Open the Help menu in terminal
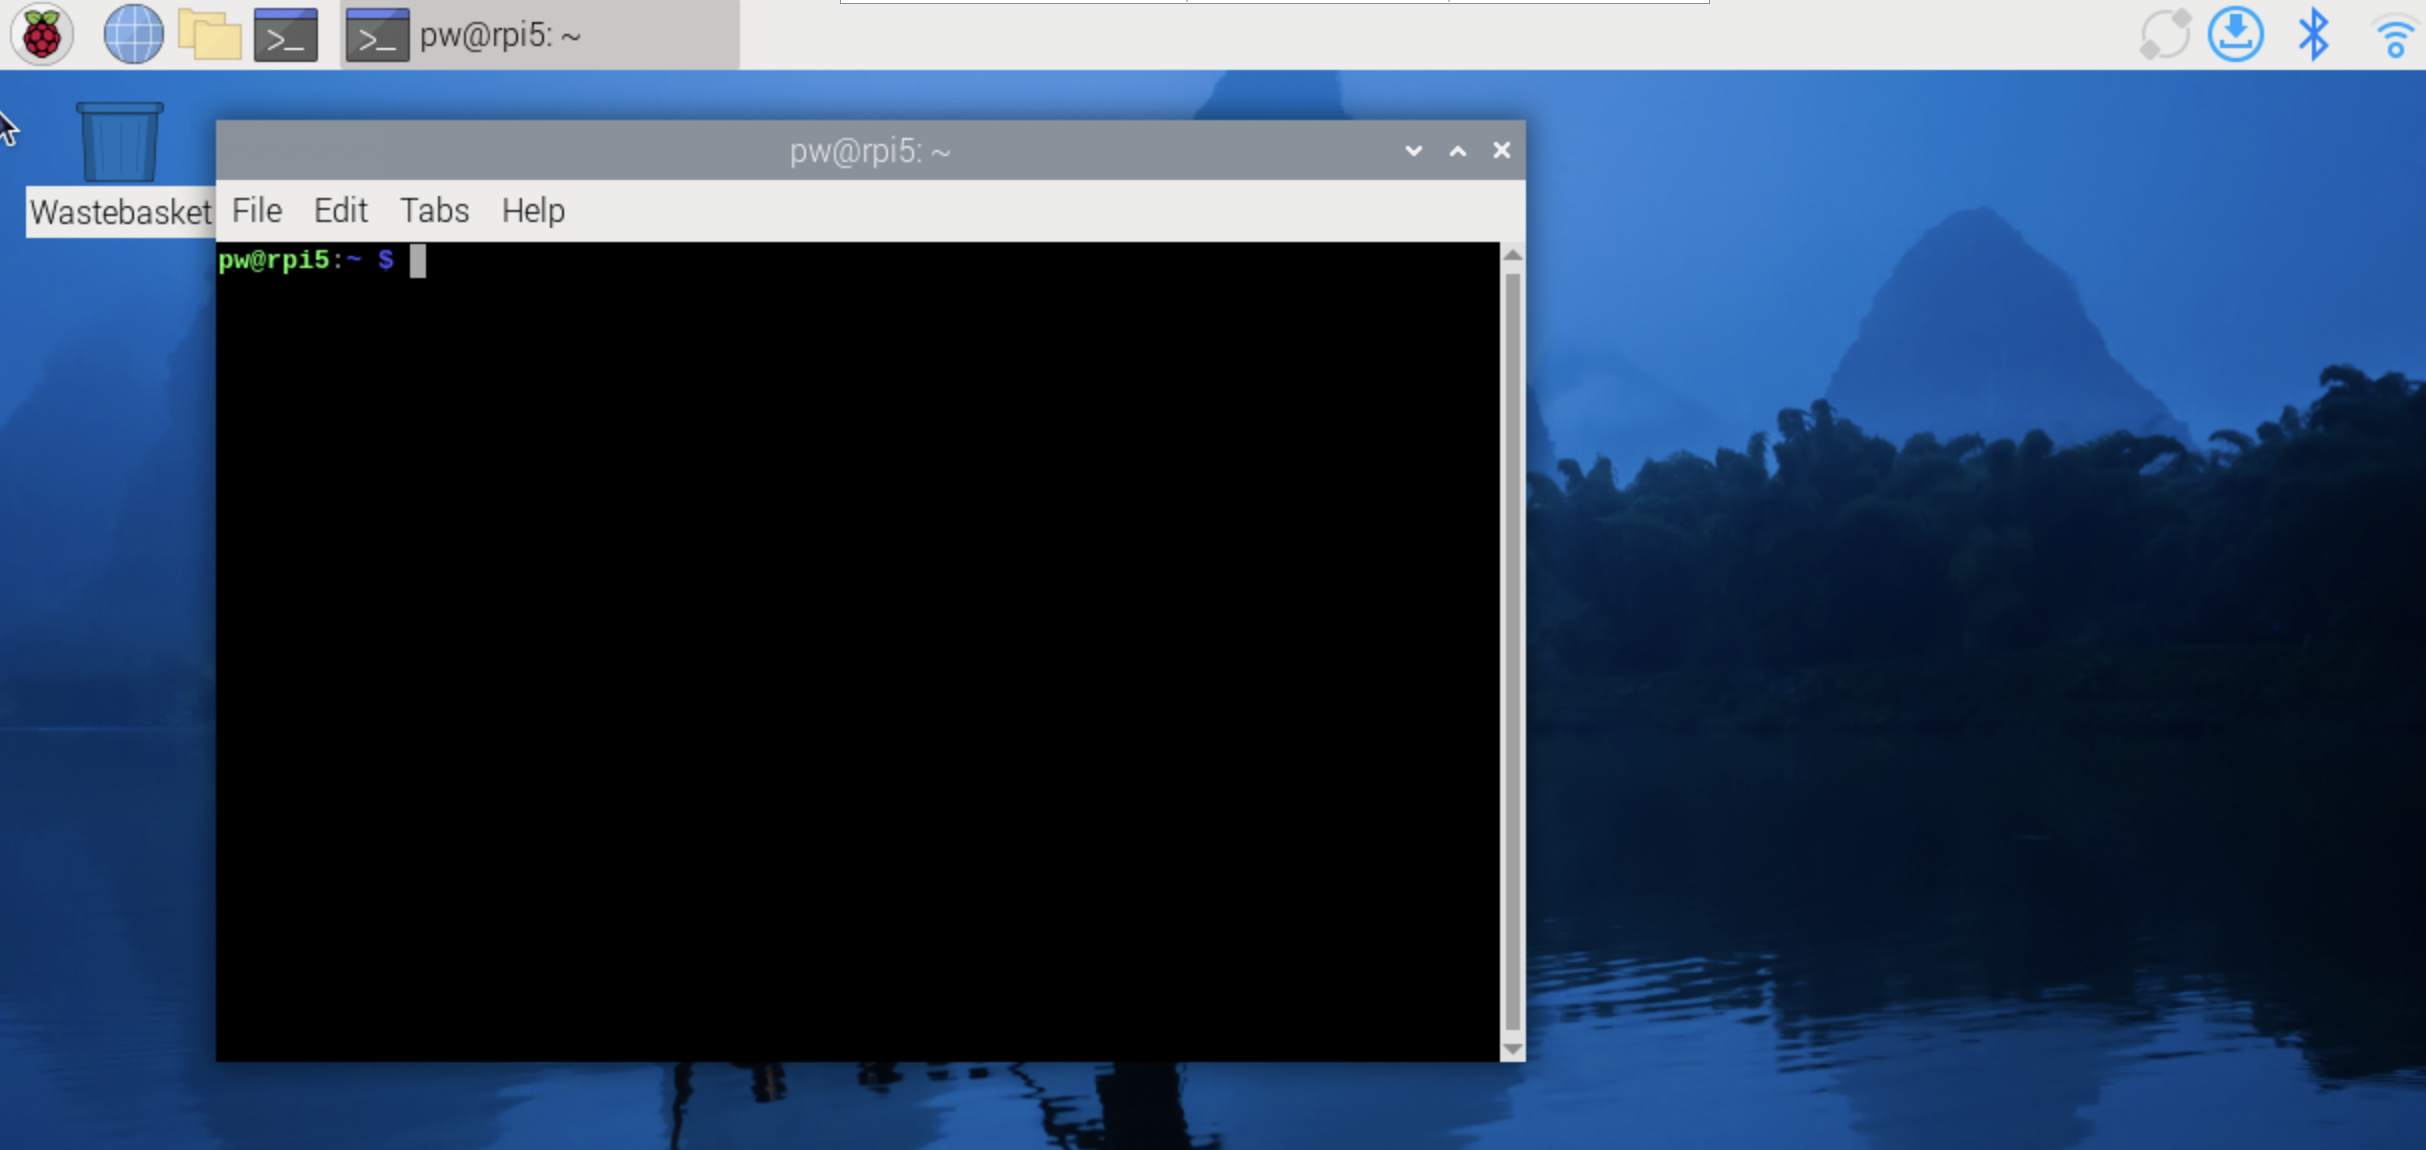 tap(533, 211)
